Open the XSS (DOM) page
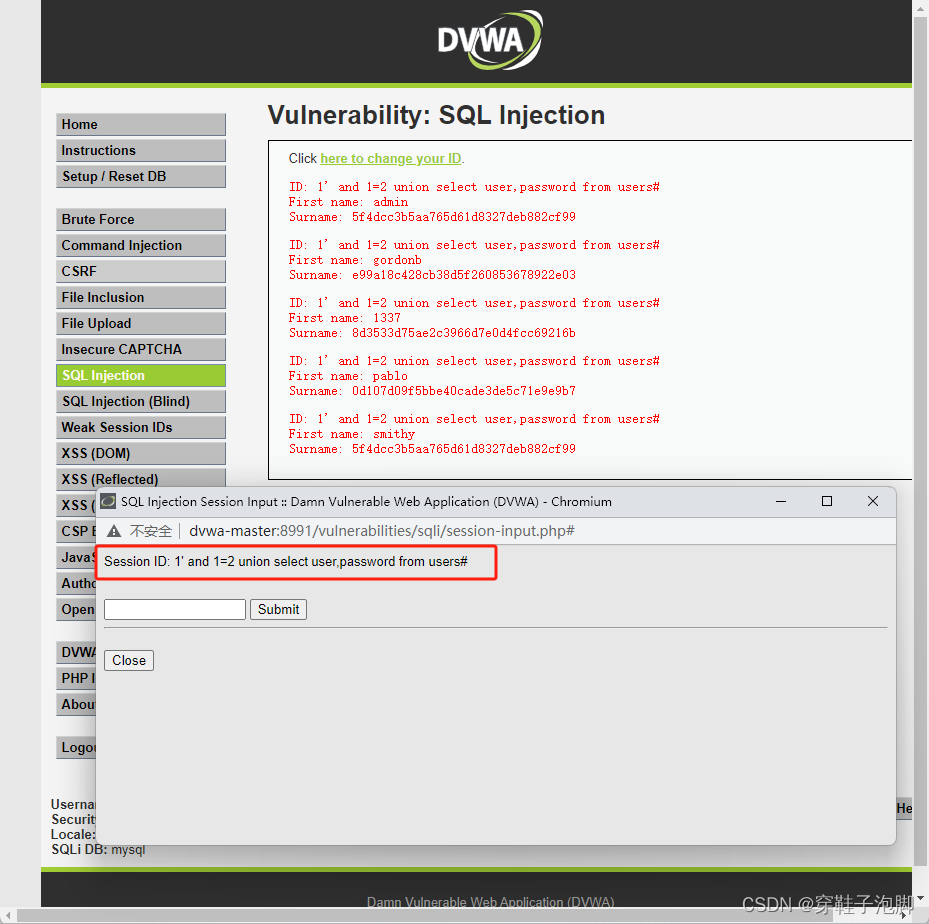Screen dimensions: 929x924 click(141, 454)
